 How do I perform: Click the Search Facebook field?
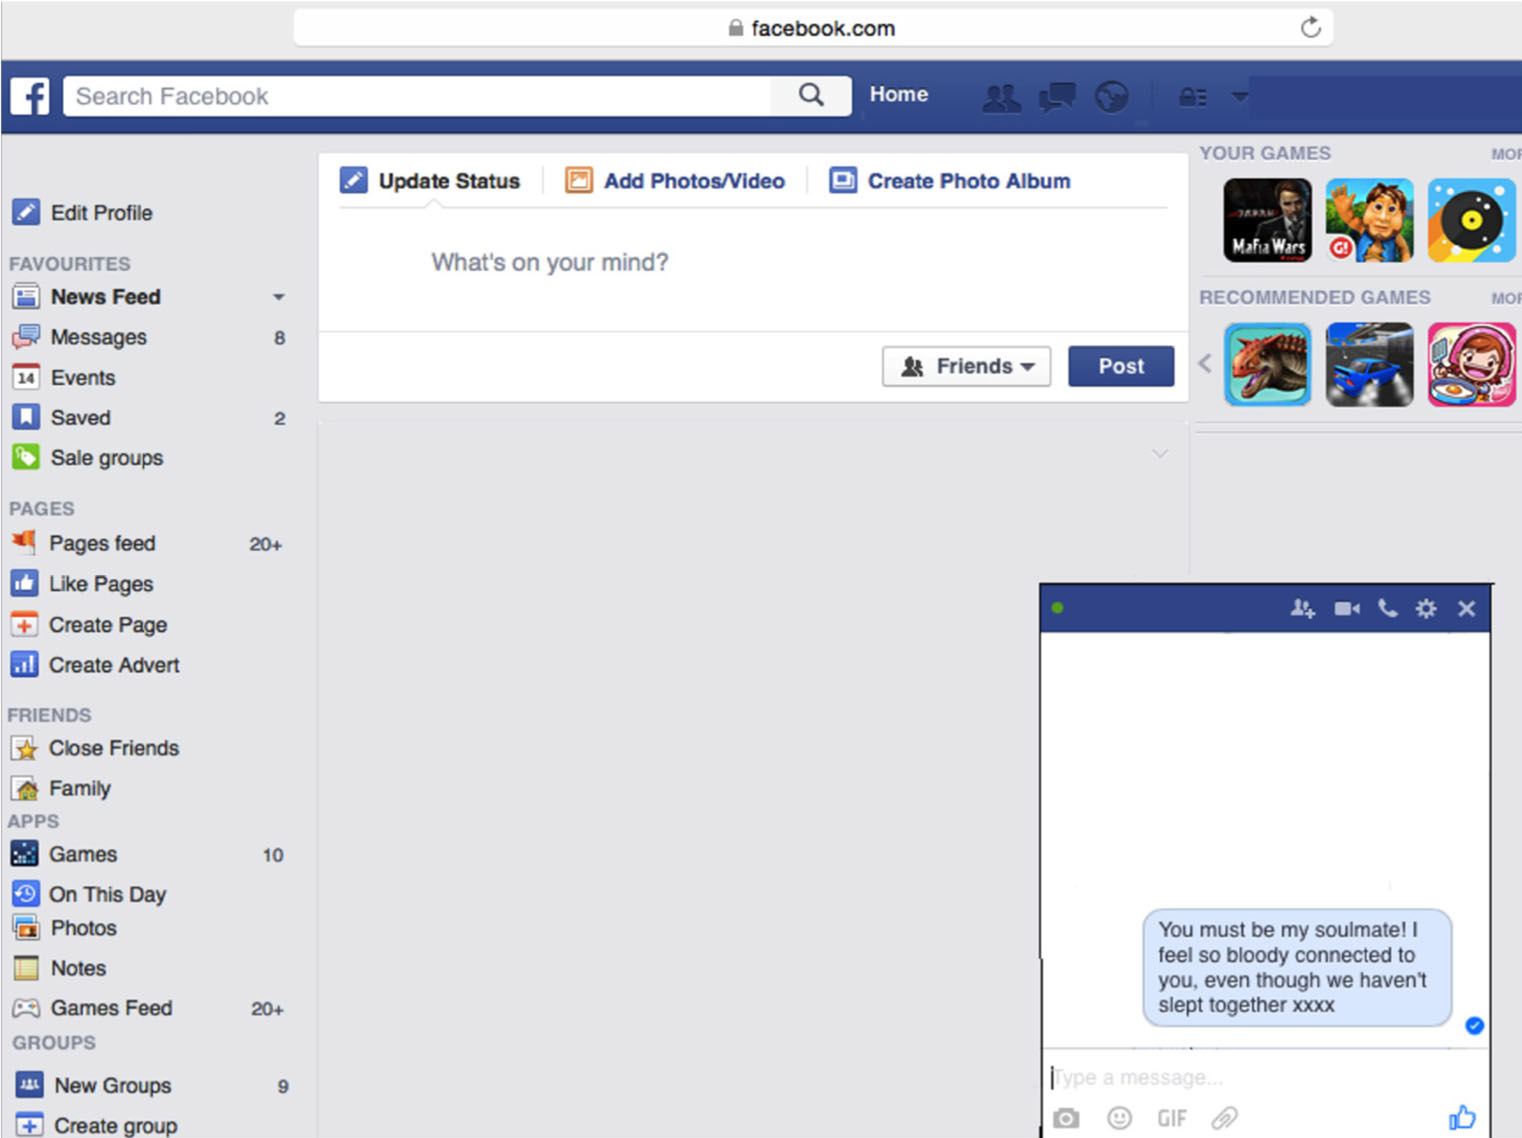click(x=418, y=96)
